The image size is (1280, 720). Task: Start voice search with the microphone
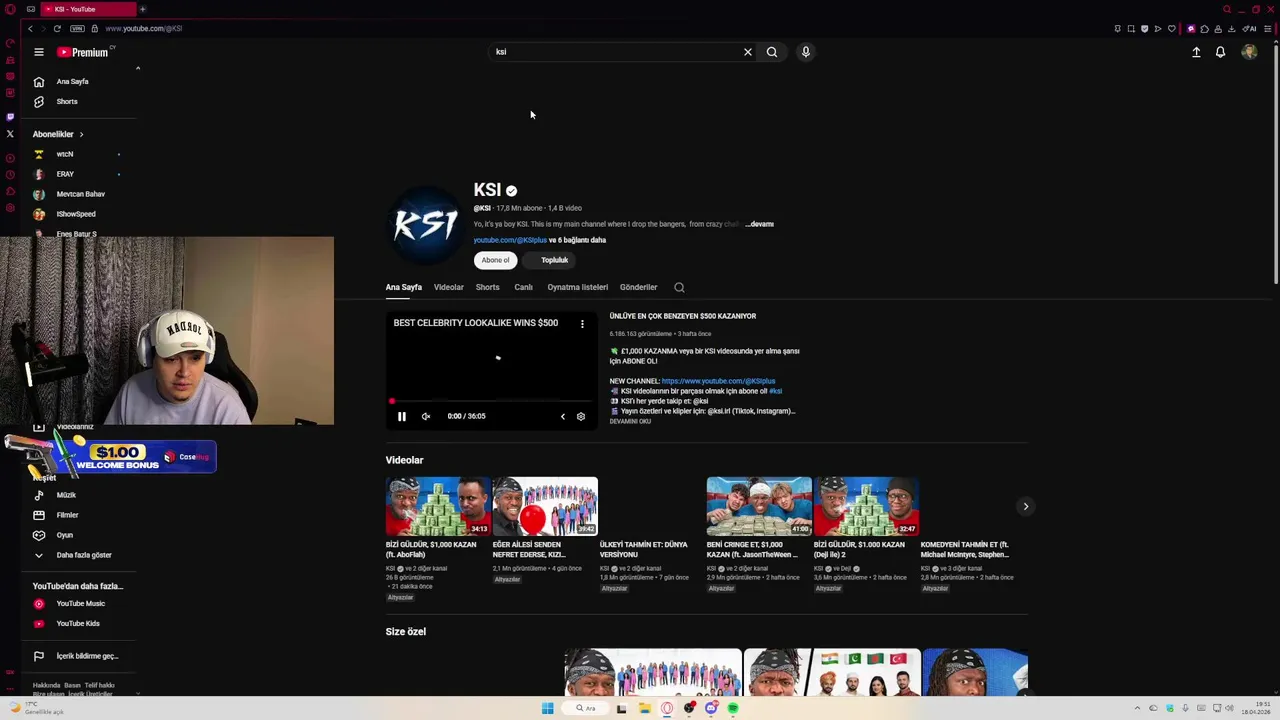click(805, 52)
